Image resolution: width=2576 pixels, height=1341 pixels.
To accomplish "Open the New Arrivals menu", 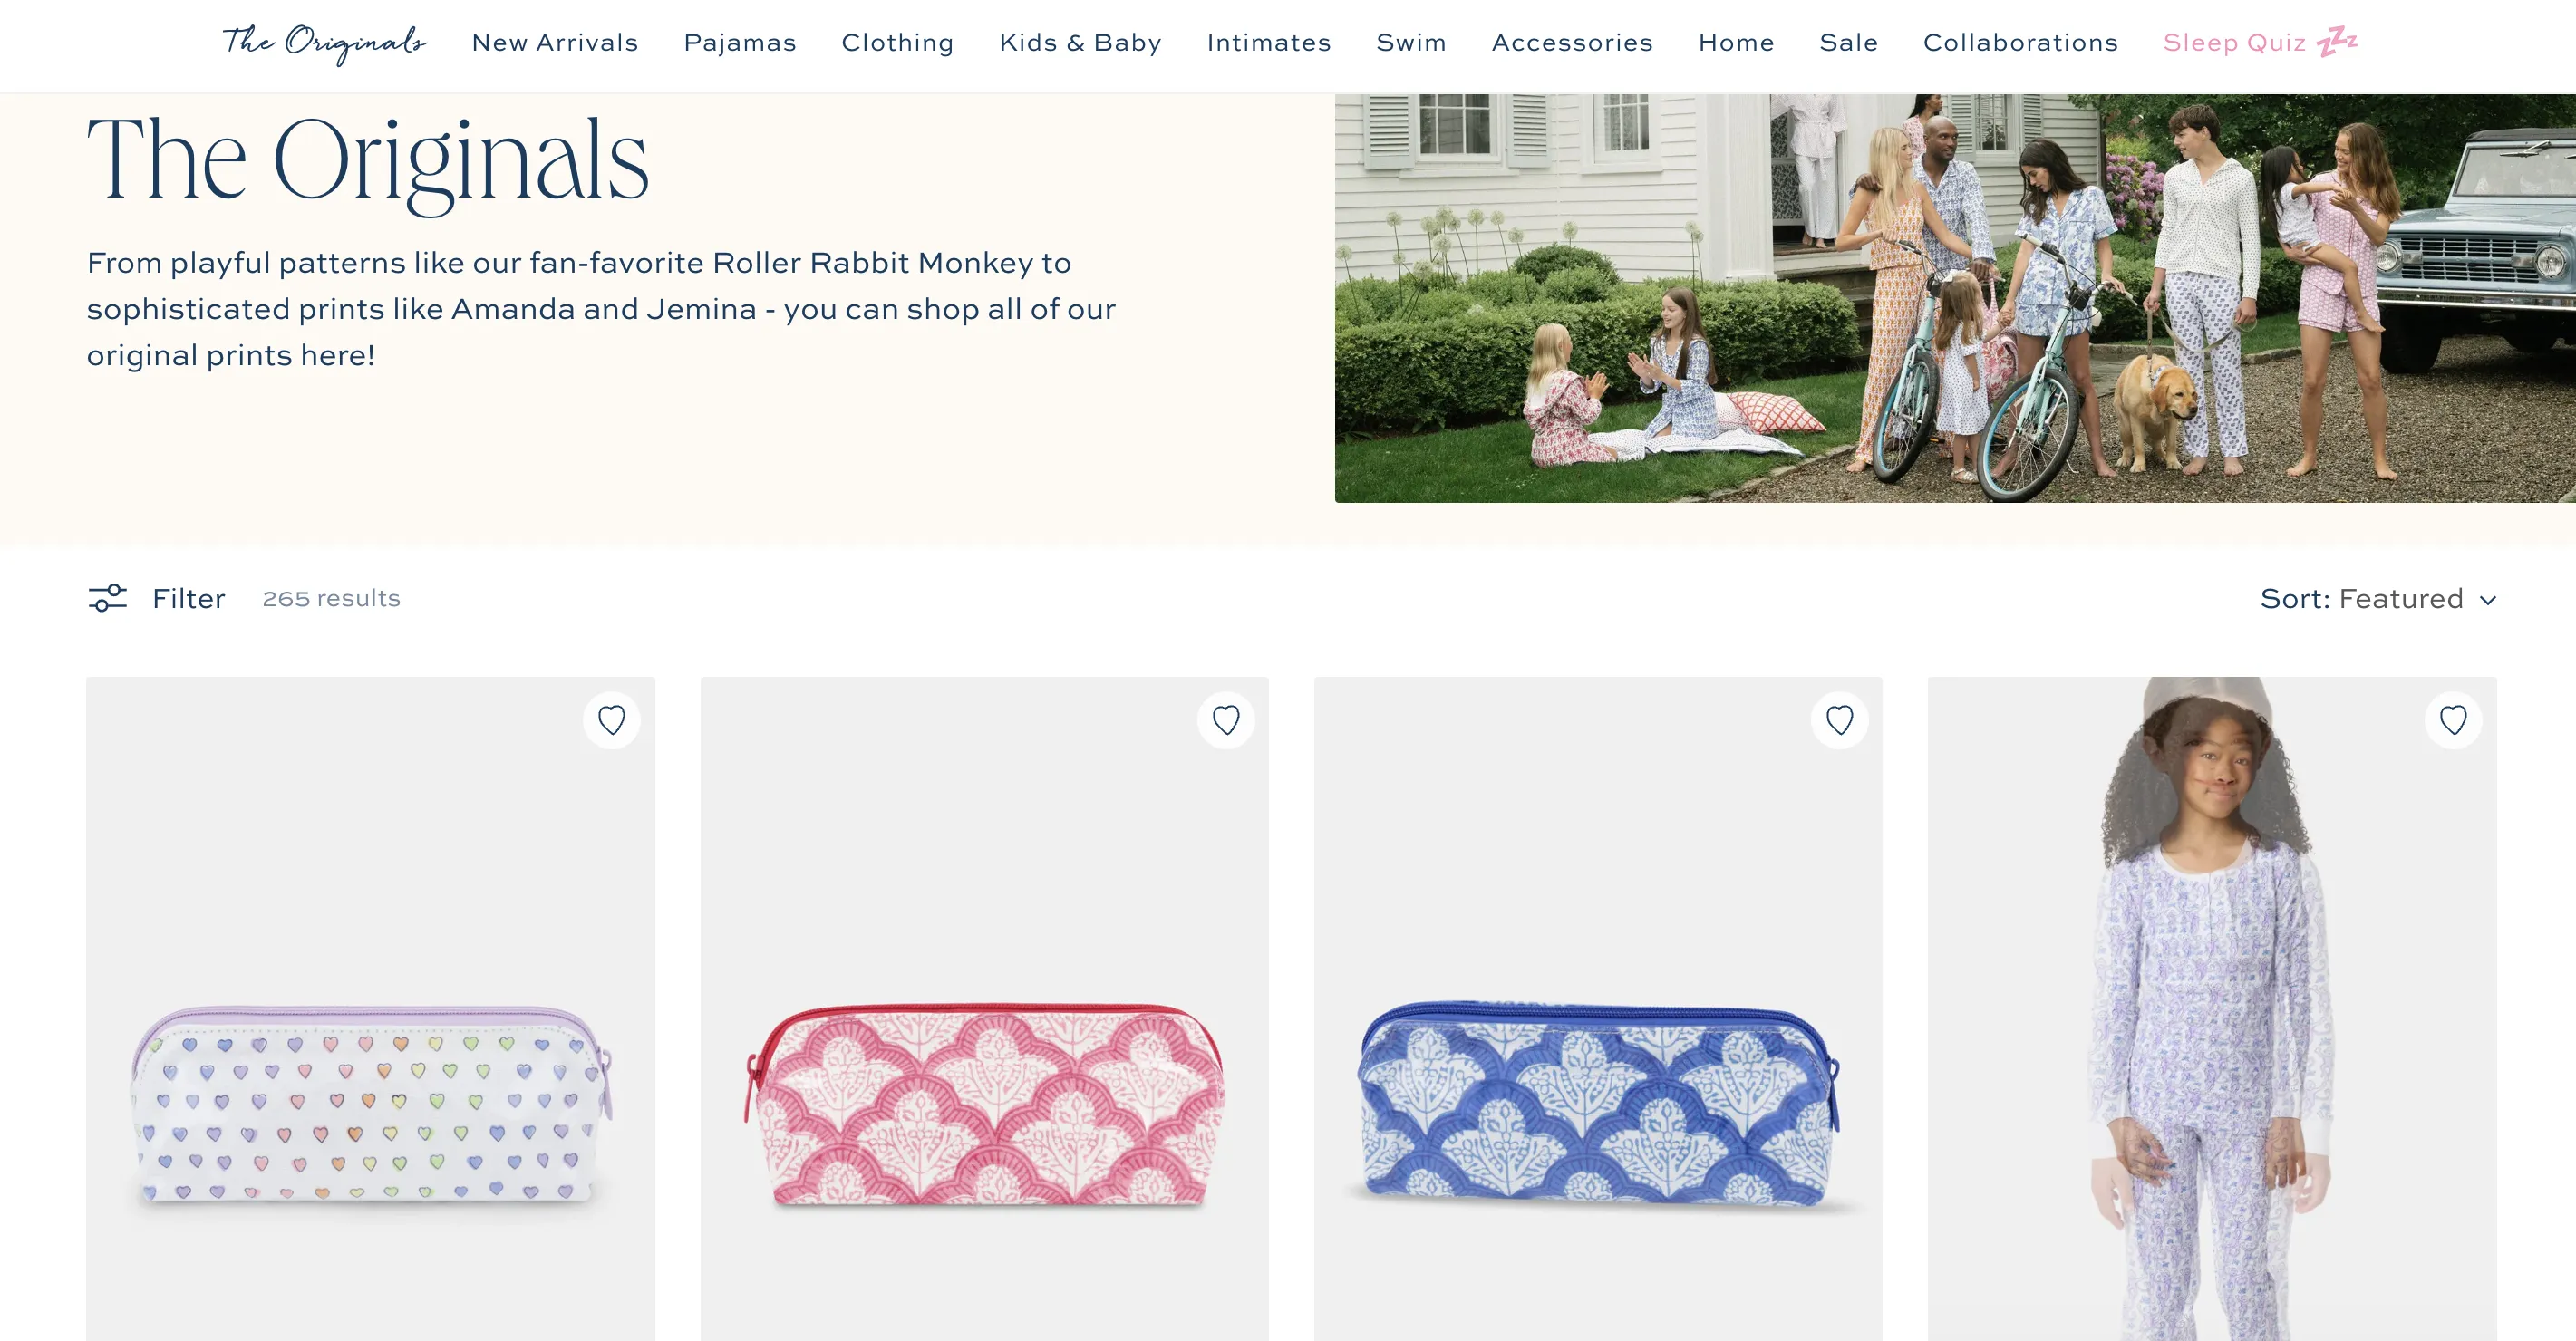I will coord(555,43).
